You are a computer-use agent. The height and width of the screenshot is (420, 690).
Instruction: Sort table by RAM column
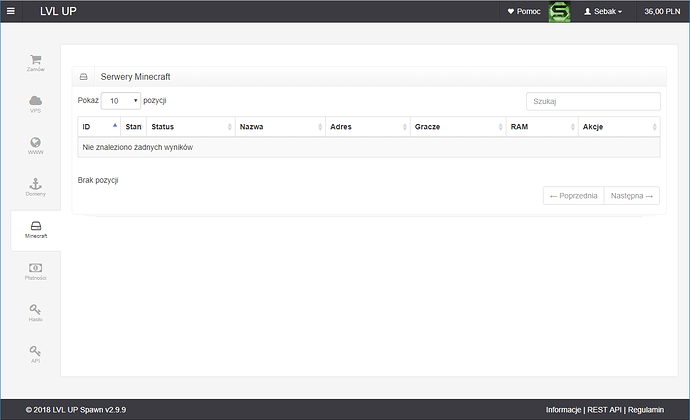[x=540, y=127]
